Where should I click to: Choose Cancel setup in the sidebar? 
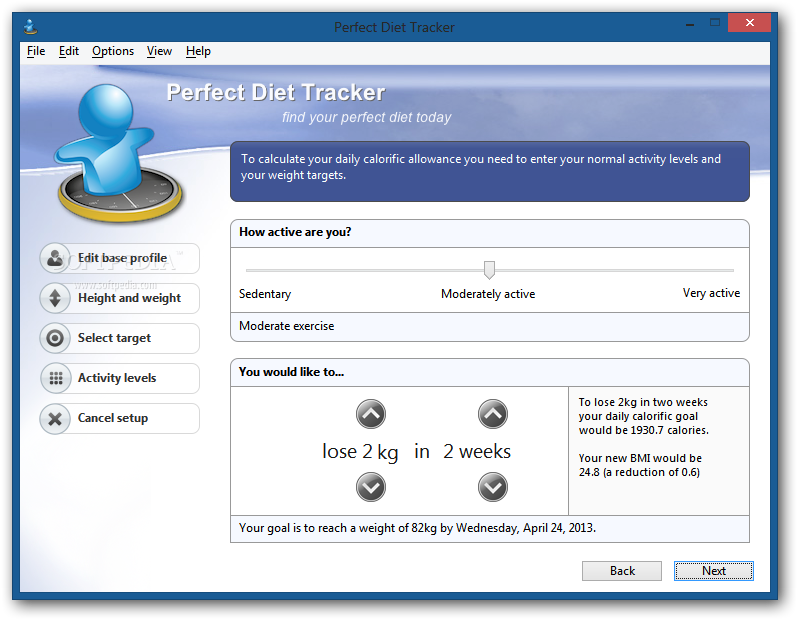pyautogui.click(x=120, y=418)
